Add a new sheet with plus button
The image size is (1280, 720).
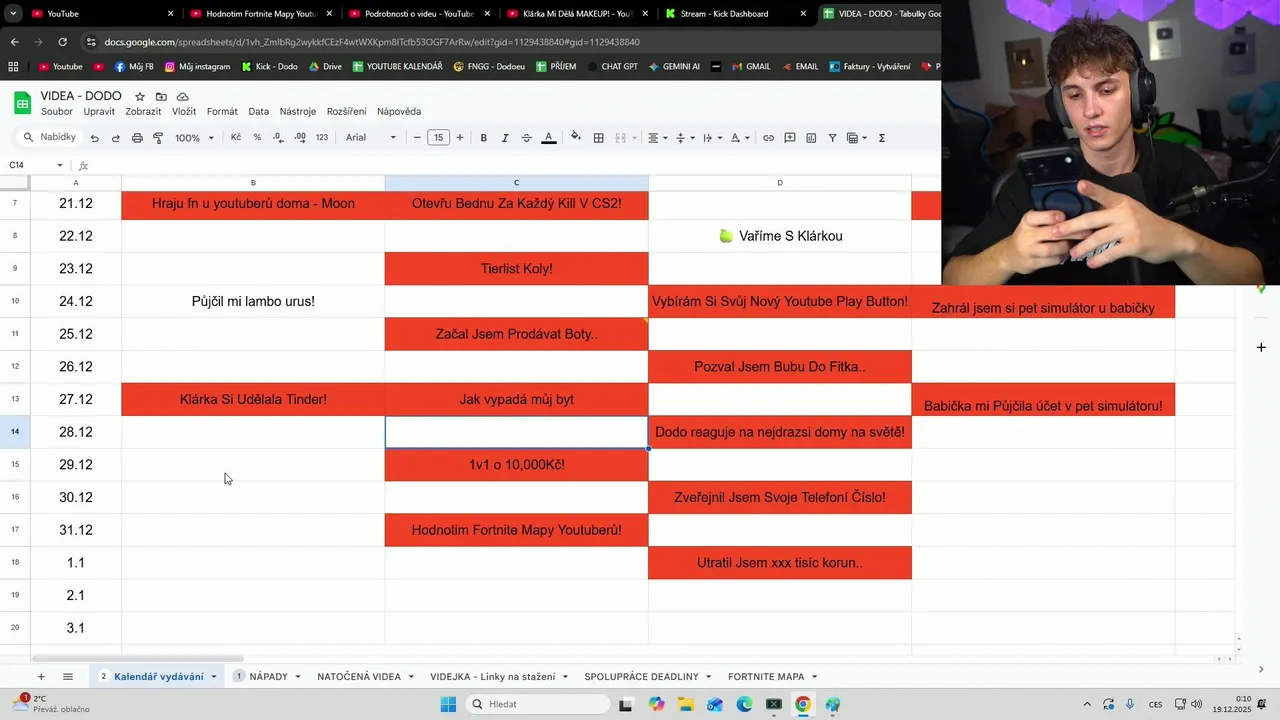pos(41,677)
